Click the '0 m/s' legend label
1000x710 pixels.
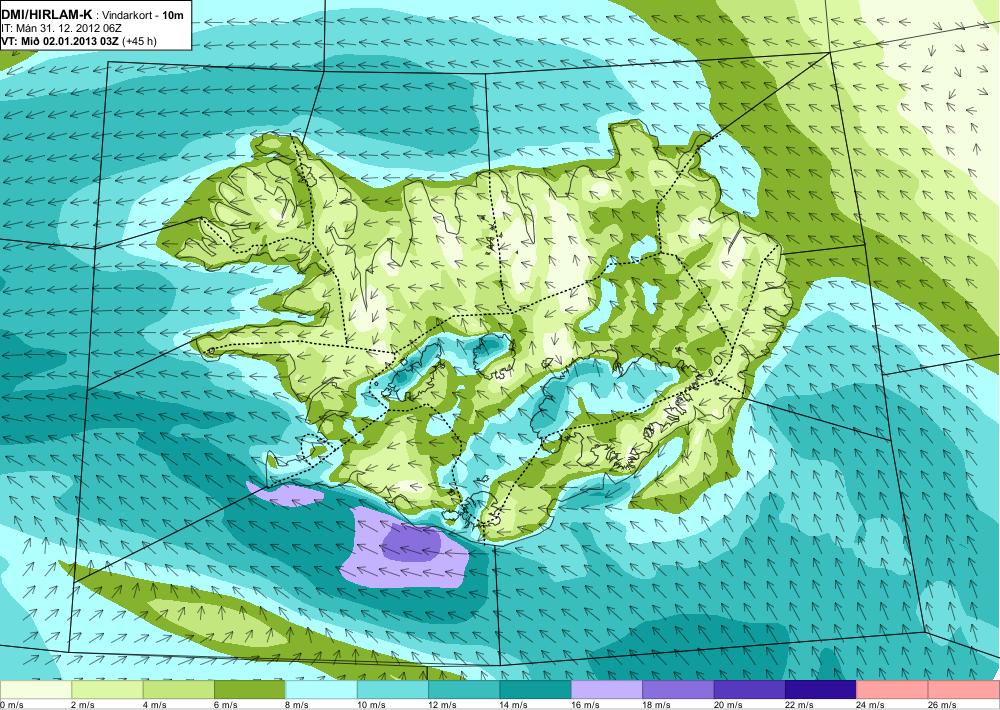[x=11, y=705]
